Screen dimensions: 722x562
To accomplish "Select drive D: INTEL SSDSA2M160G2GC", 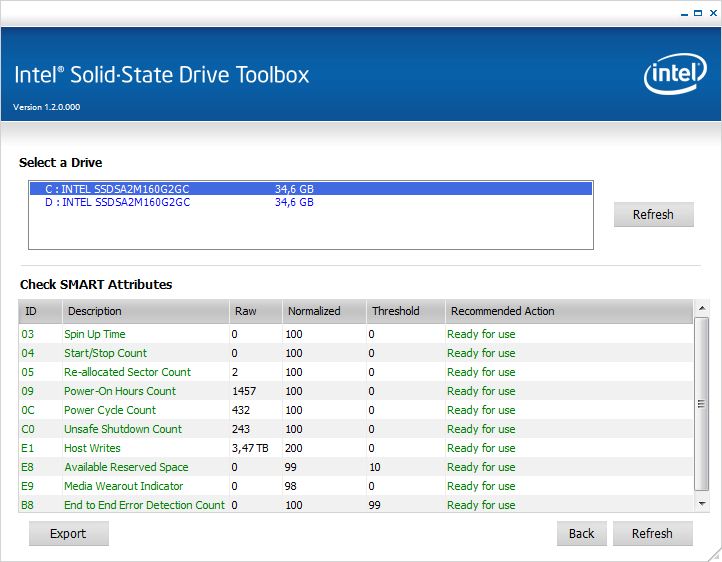I will pos(311,202).
